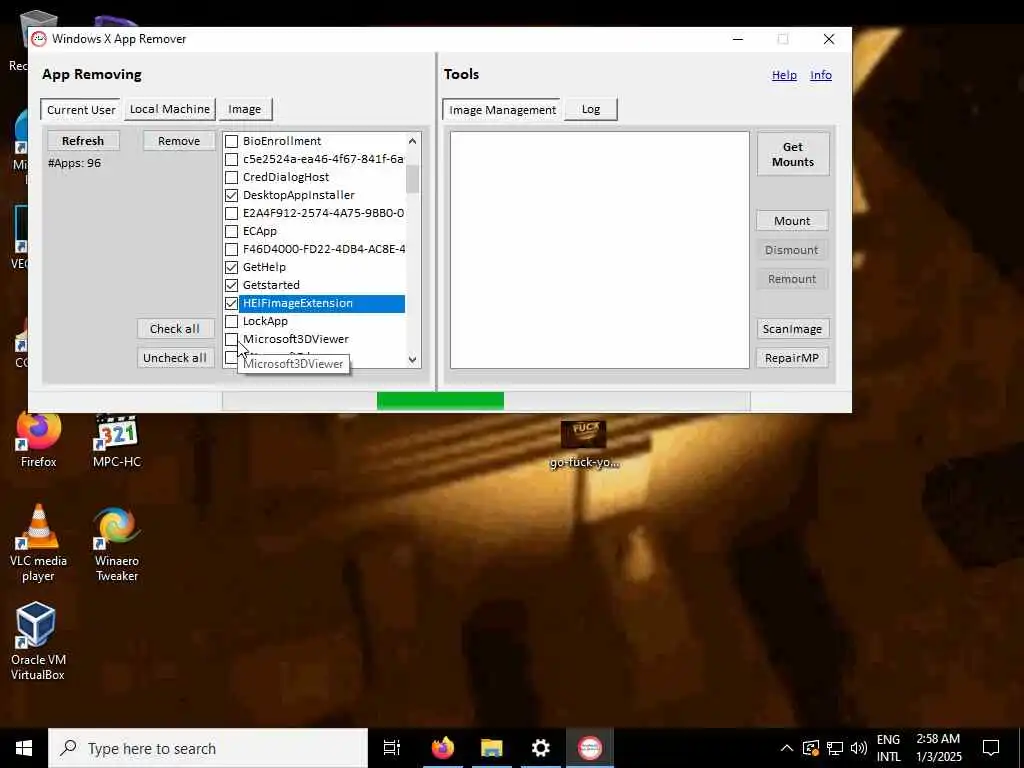This screenshot has width=1024, height=768.
Task: Switch to the Image tab
Action: (x=245, y=109)
